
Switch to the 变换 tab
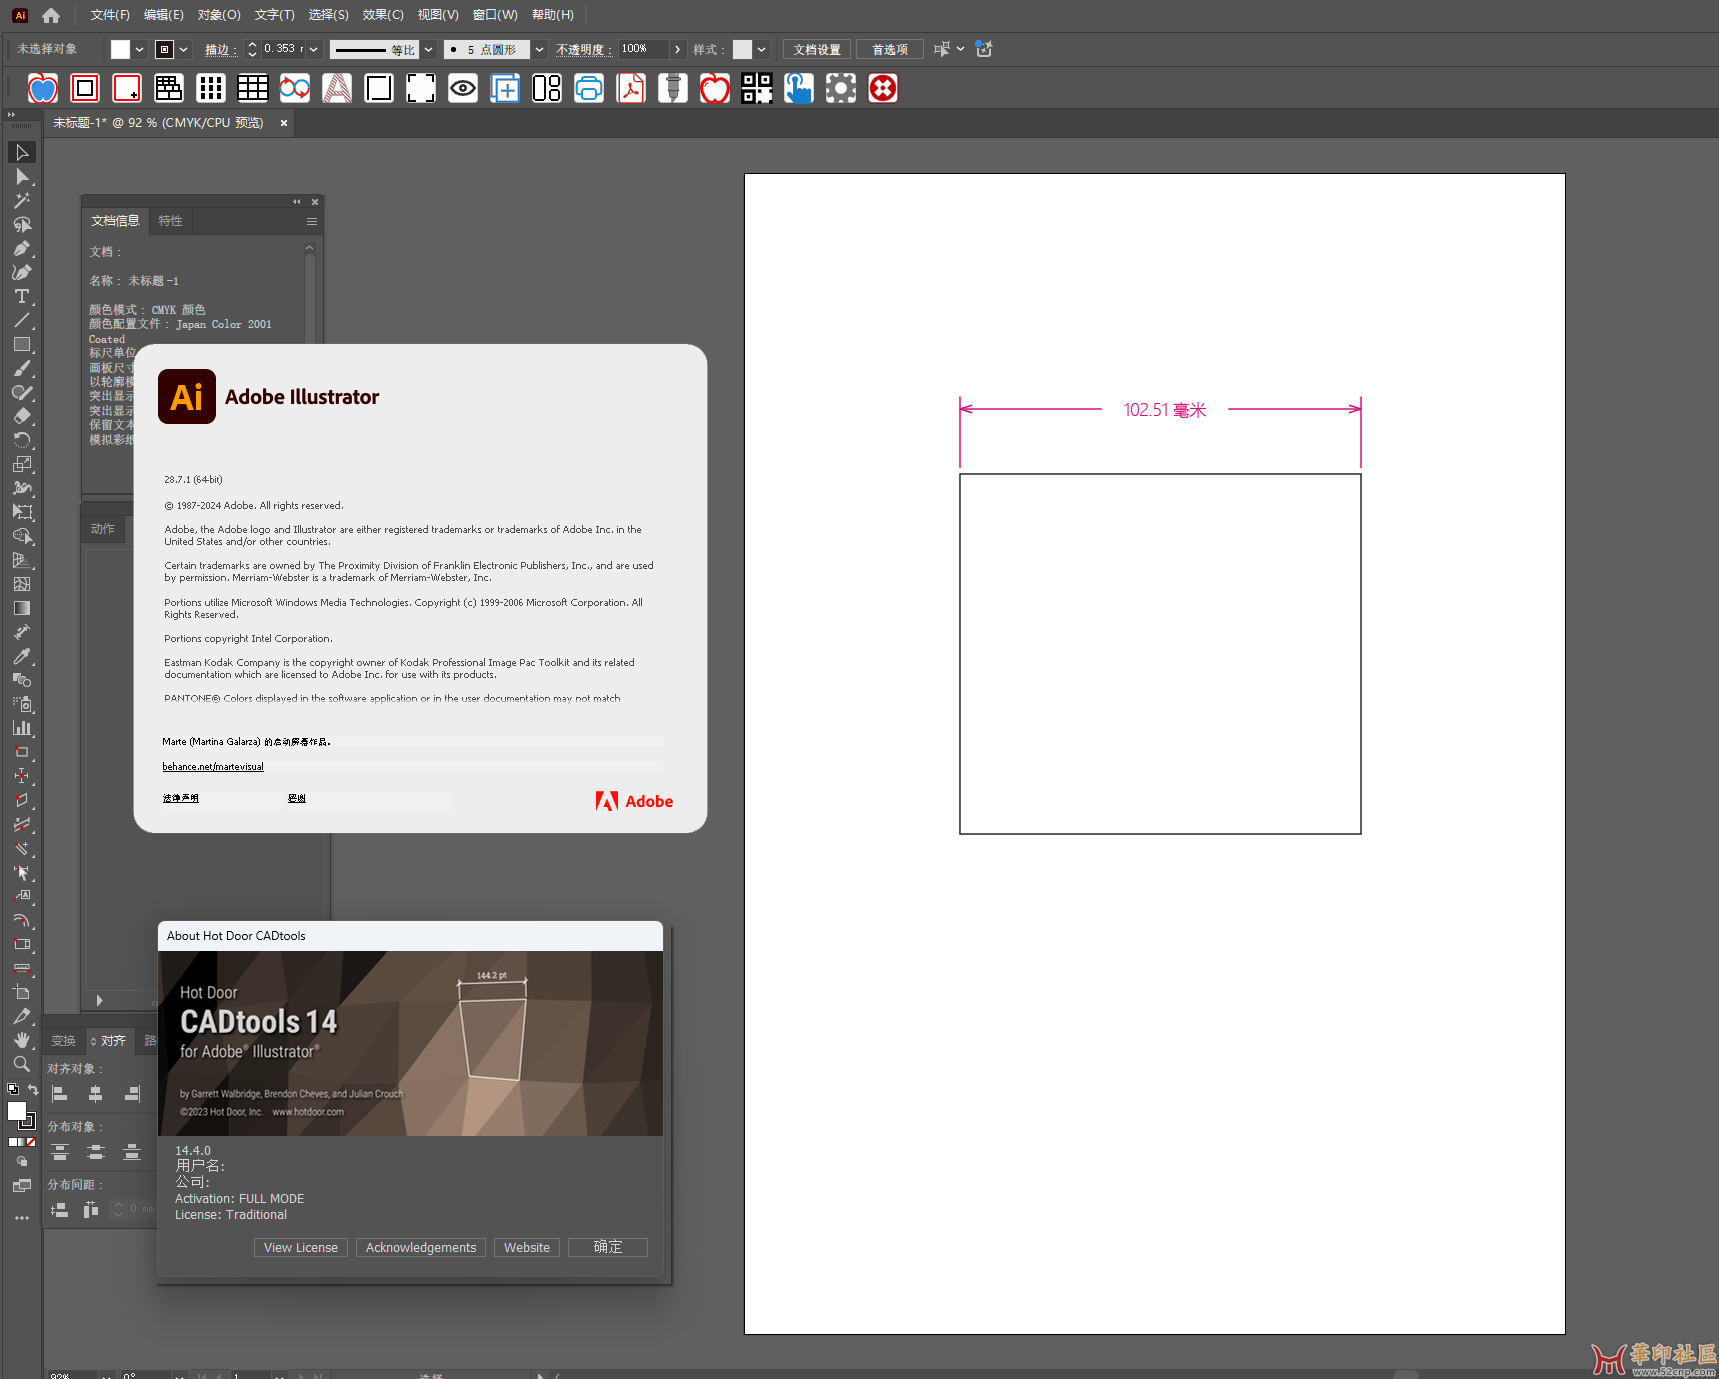point(64,1041)
